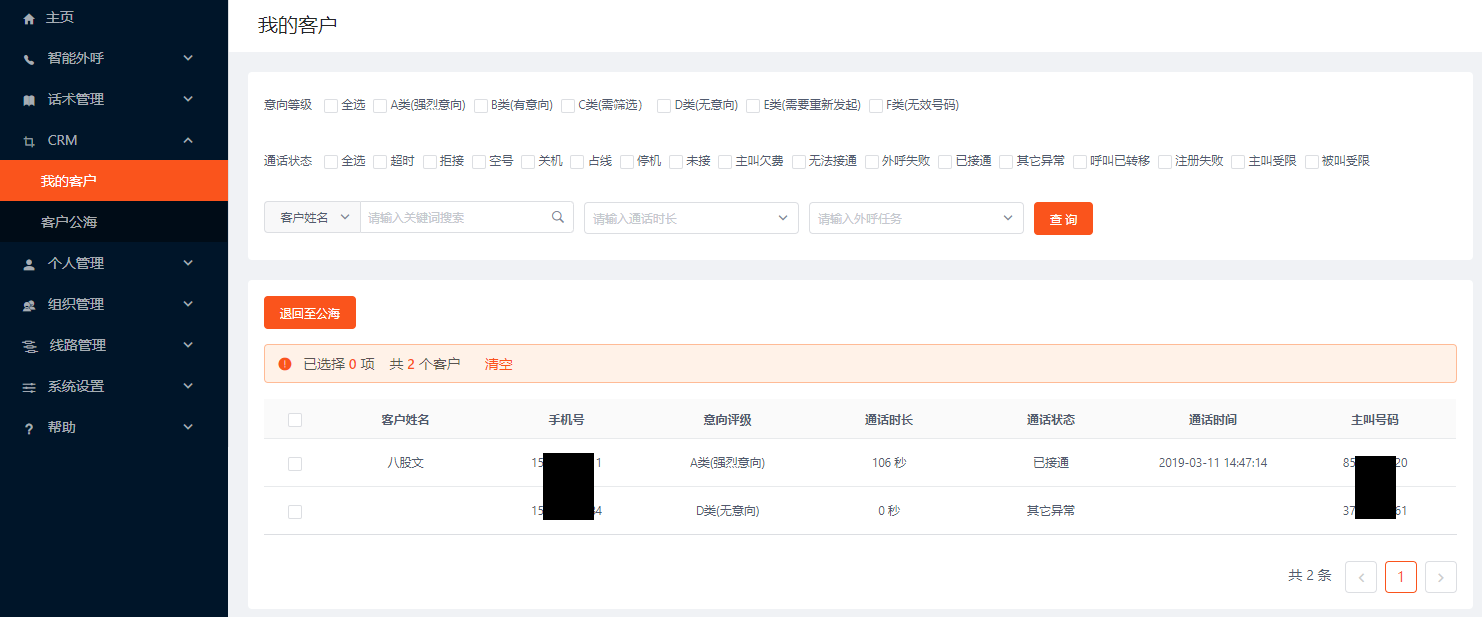Expand the 个人管理 menu chevron
This screenshot has height=617, width=1482.
click(188, 263)
